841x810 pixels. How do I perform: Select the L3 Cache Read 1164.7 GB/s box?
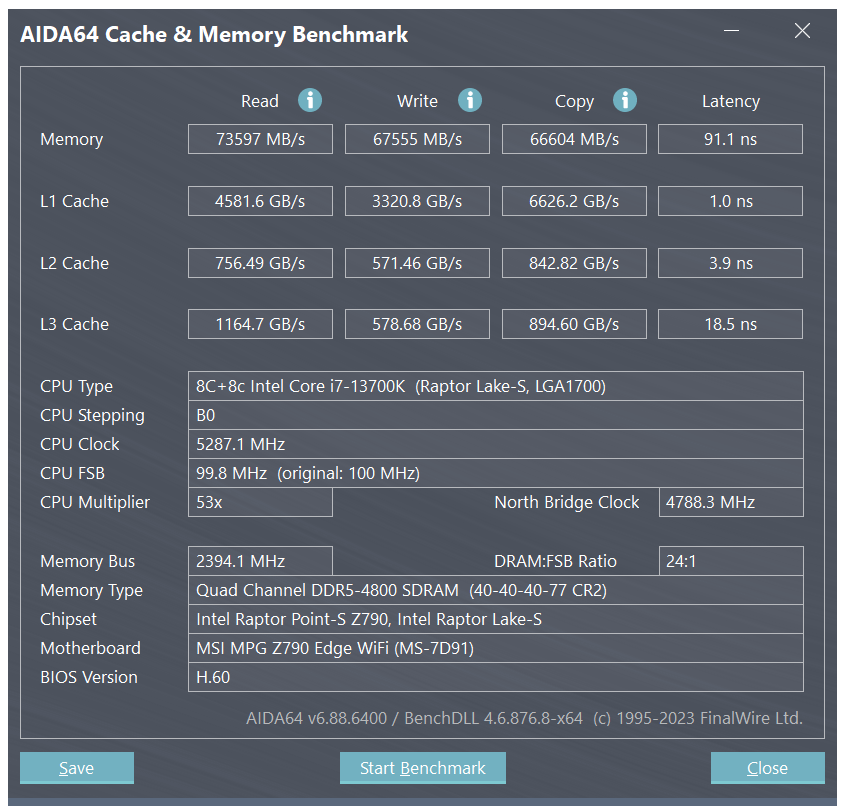tap(260, 324)
